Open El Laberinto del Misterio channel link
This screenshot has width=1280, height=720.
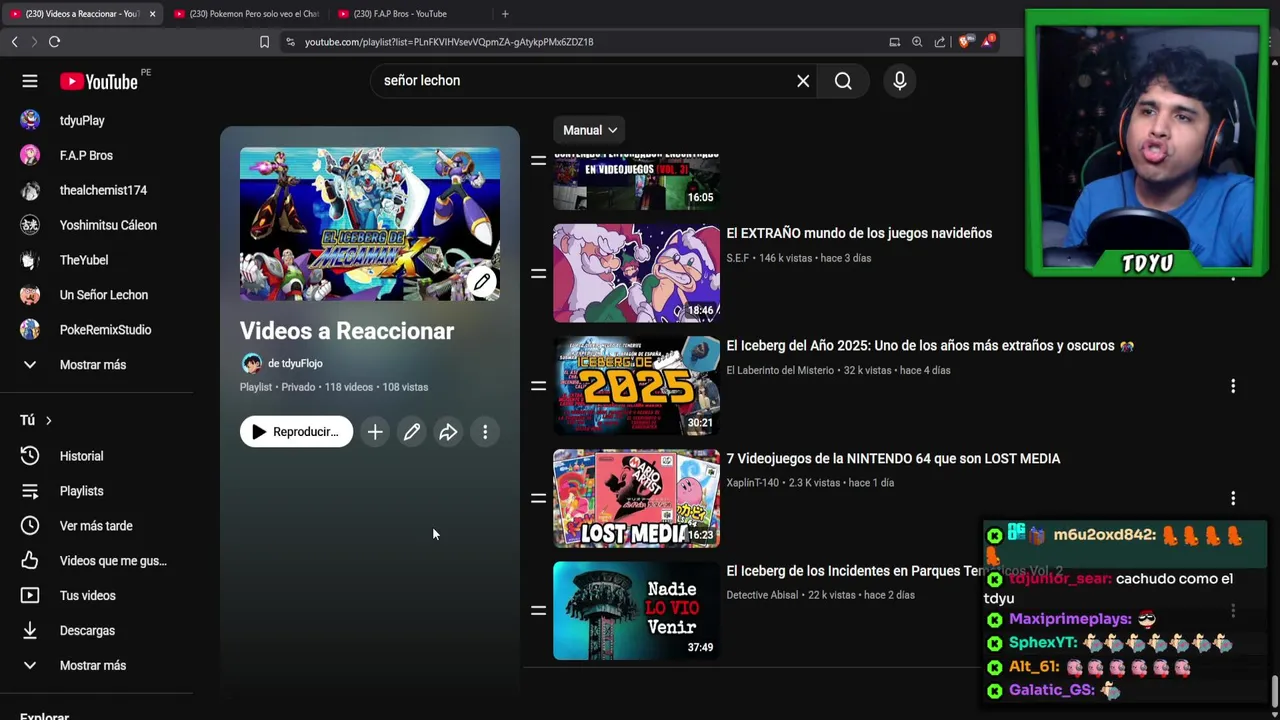click(780, 370)
